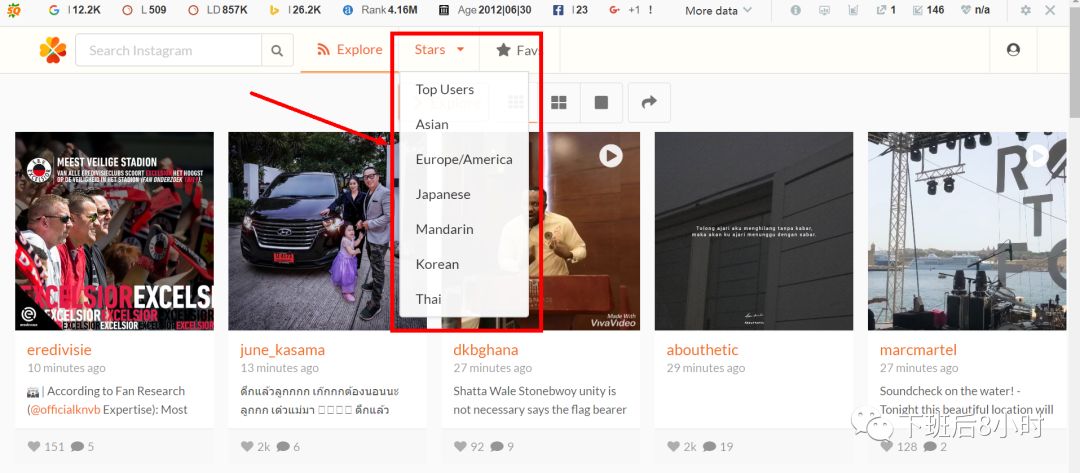Click the SEOquake page info icon
Screen dimensions: 1080x473
click(x=796, y=10)
